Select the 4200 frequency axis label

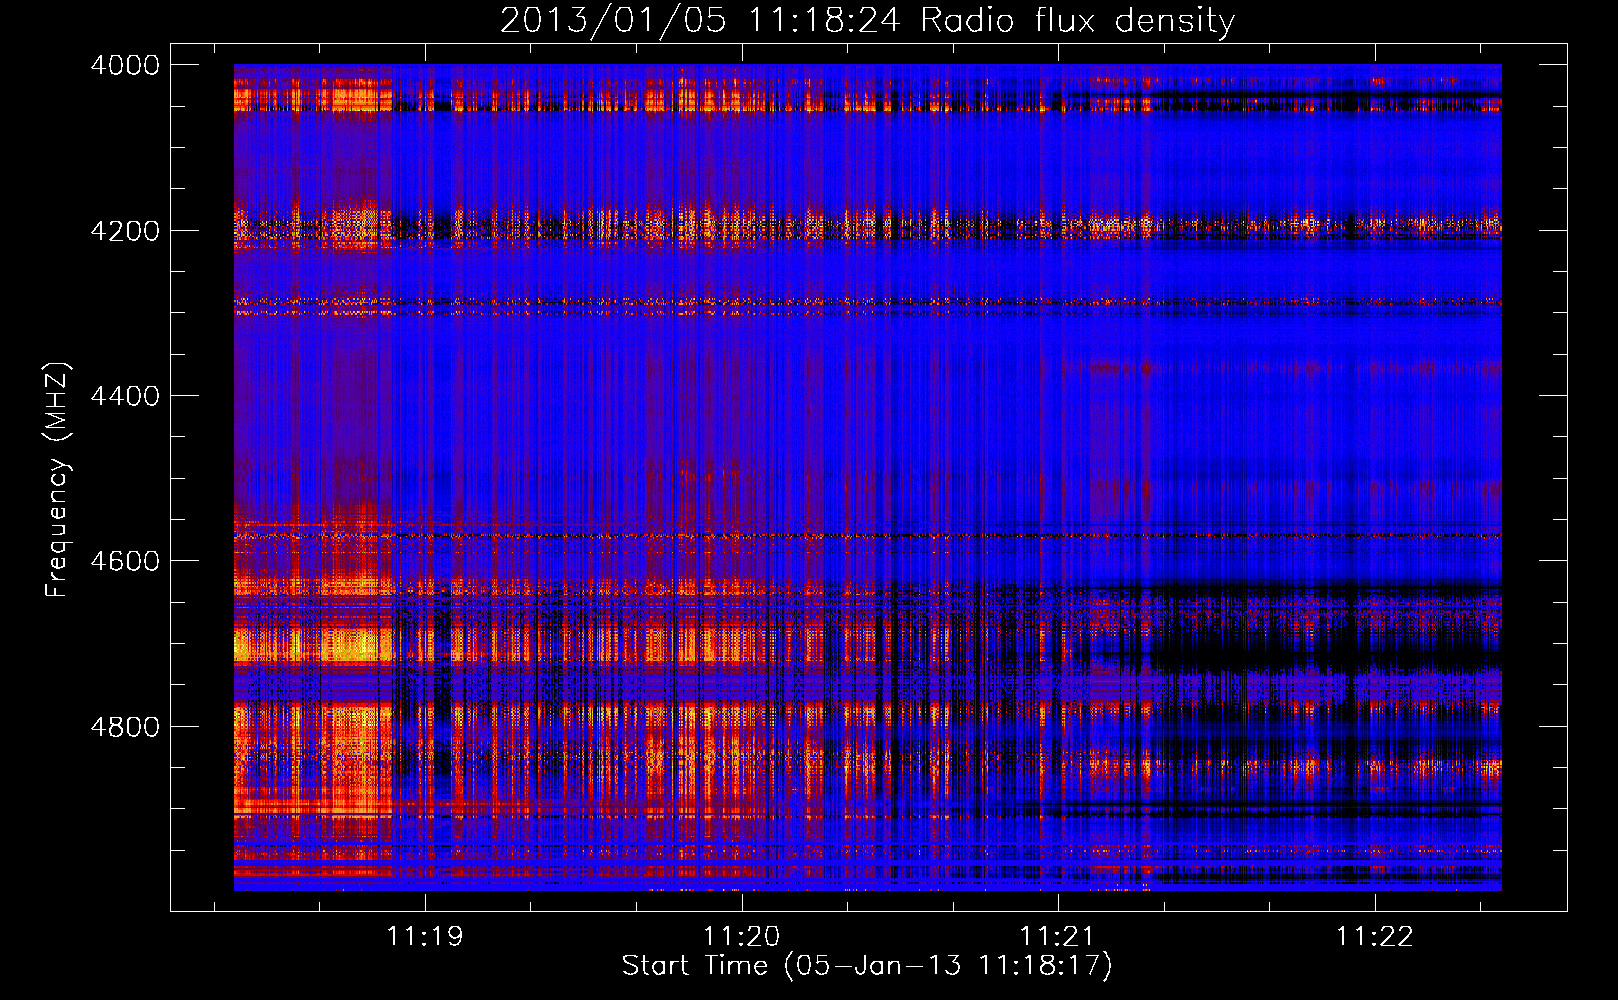(125, 230)
